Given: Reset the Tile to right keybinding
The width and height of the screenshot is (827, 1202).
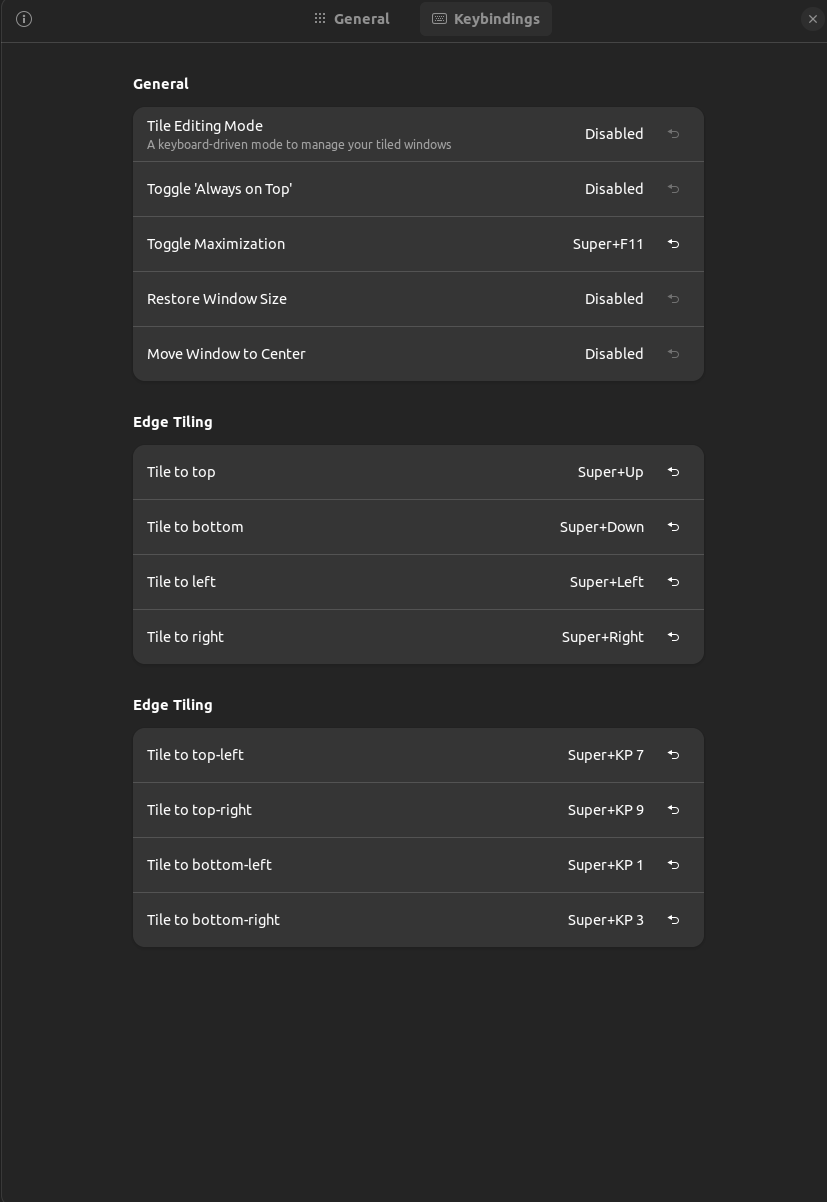Looking at the screenshot, I should pyautogui.click(x=674, y=637).
